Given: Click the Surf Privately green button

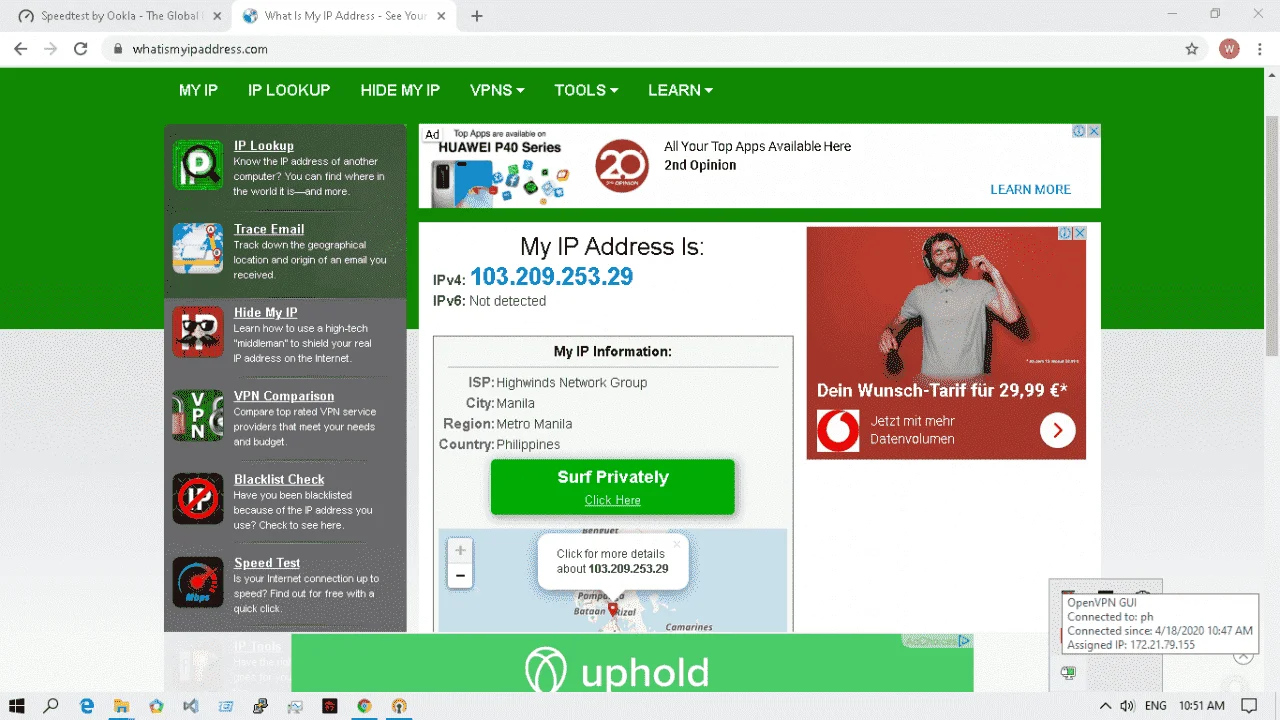Looking at the screenshot, I should tap(612, 487).
